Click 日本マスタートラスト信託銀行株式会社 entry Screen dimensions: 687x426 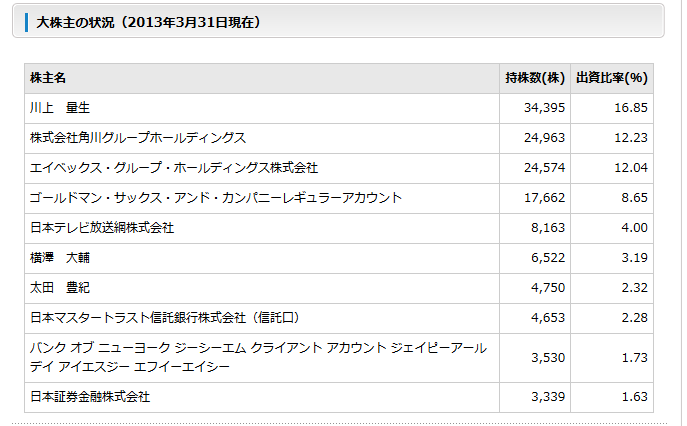point(165,318)
